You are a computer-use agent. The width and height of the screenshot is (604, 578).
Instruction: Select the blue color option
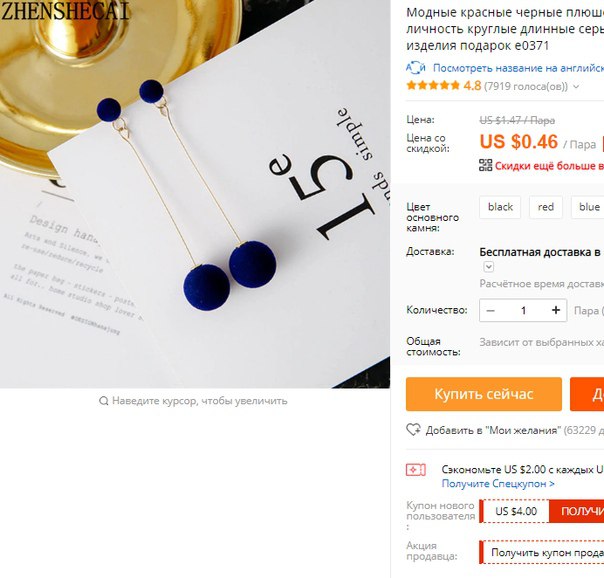[589, 207]
